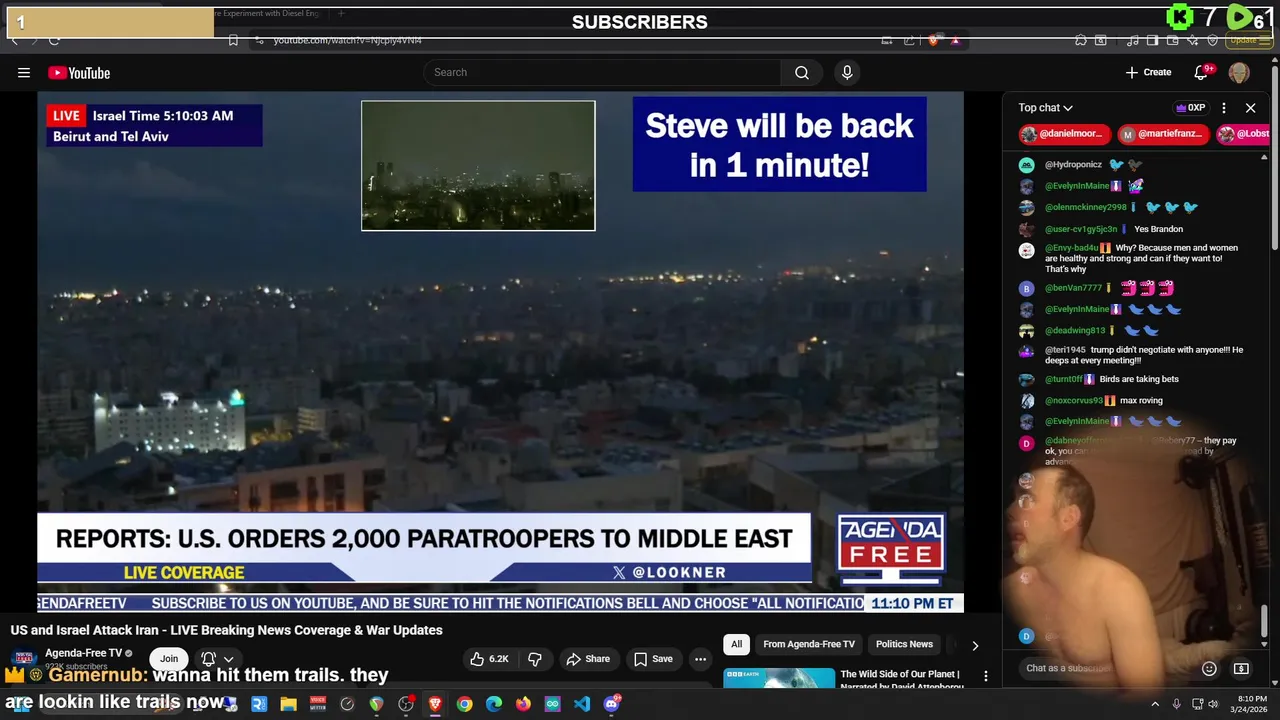Click the Create button

pos(1148,72)
